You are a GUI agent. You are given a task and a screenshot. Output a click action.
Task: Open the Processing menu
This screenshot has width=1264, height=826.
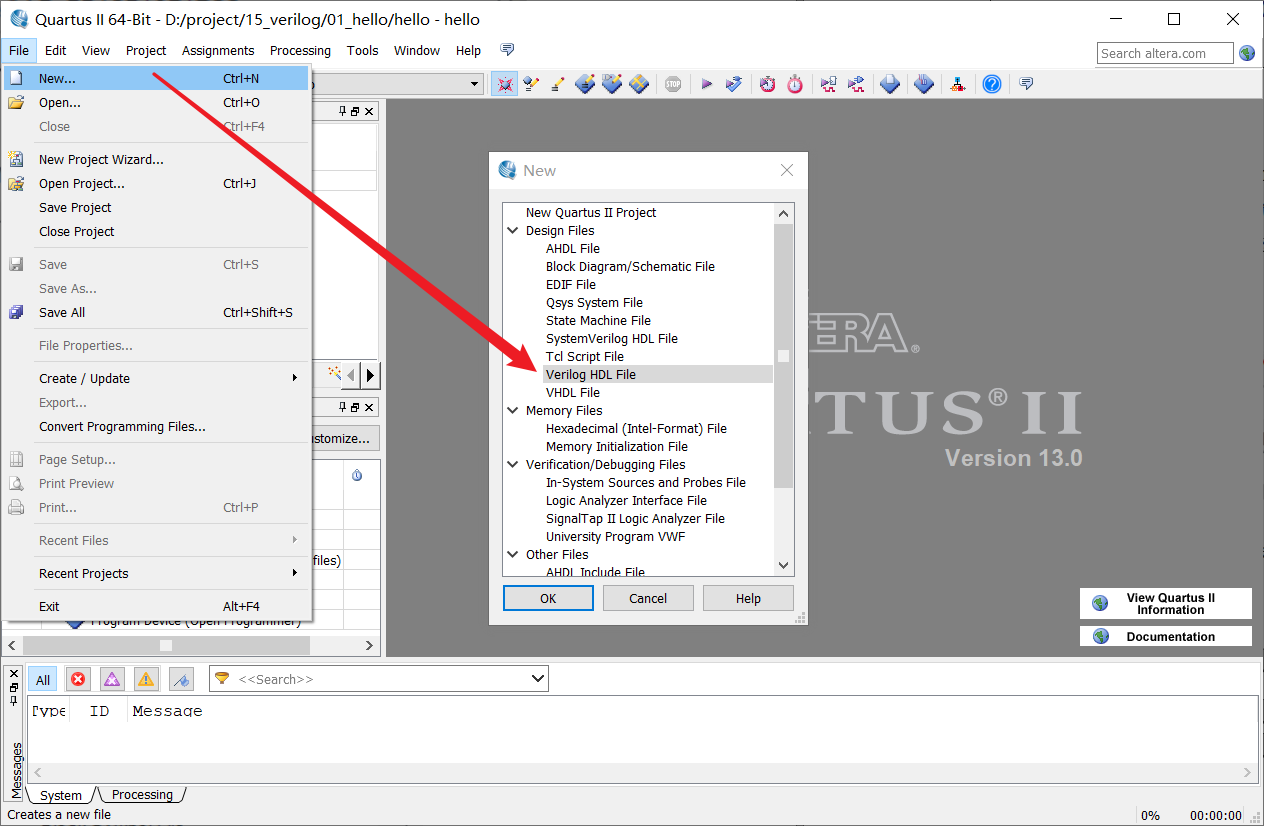point(300,50)
